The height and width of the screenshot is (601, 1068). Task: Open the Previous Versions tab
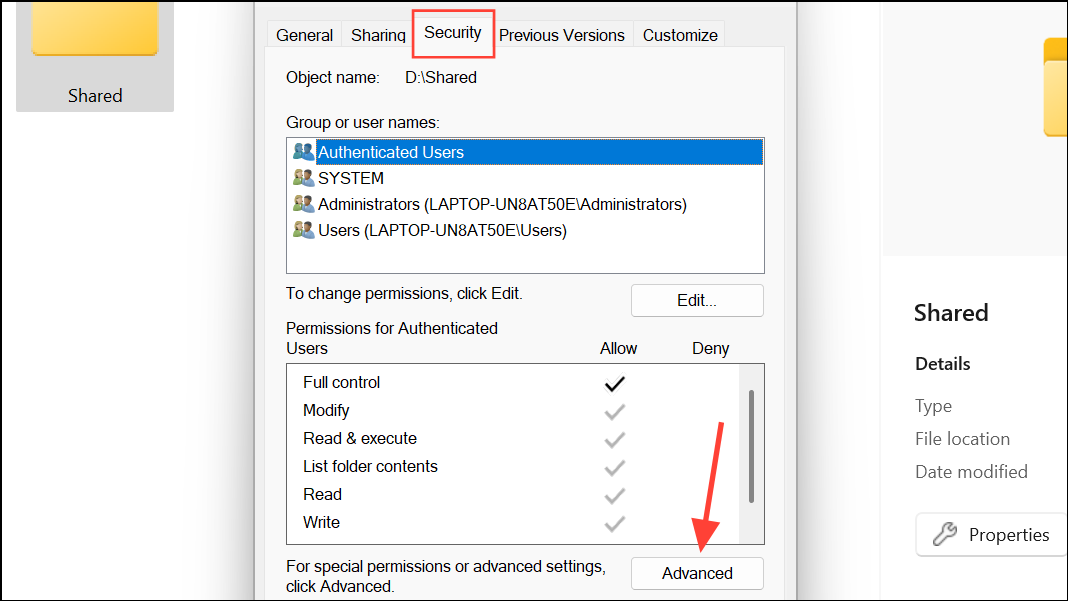(x=561, y=35)
